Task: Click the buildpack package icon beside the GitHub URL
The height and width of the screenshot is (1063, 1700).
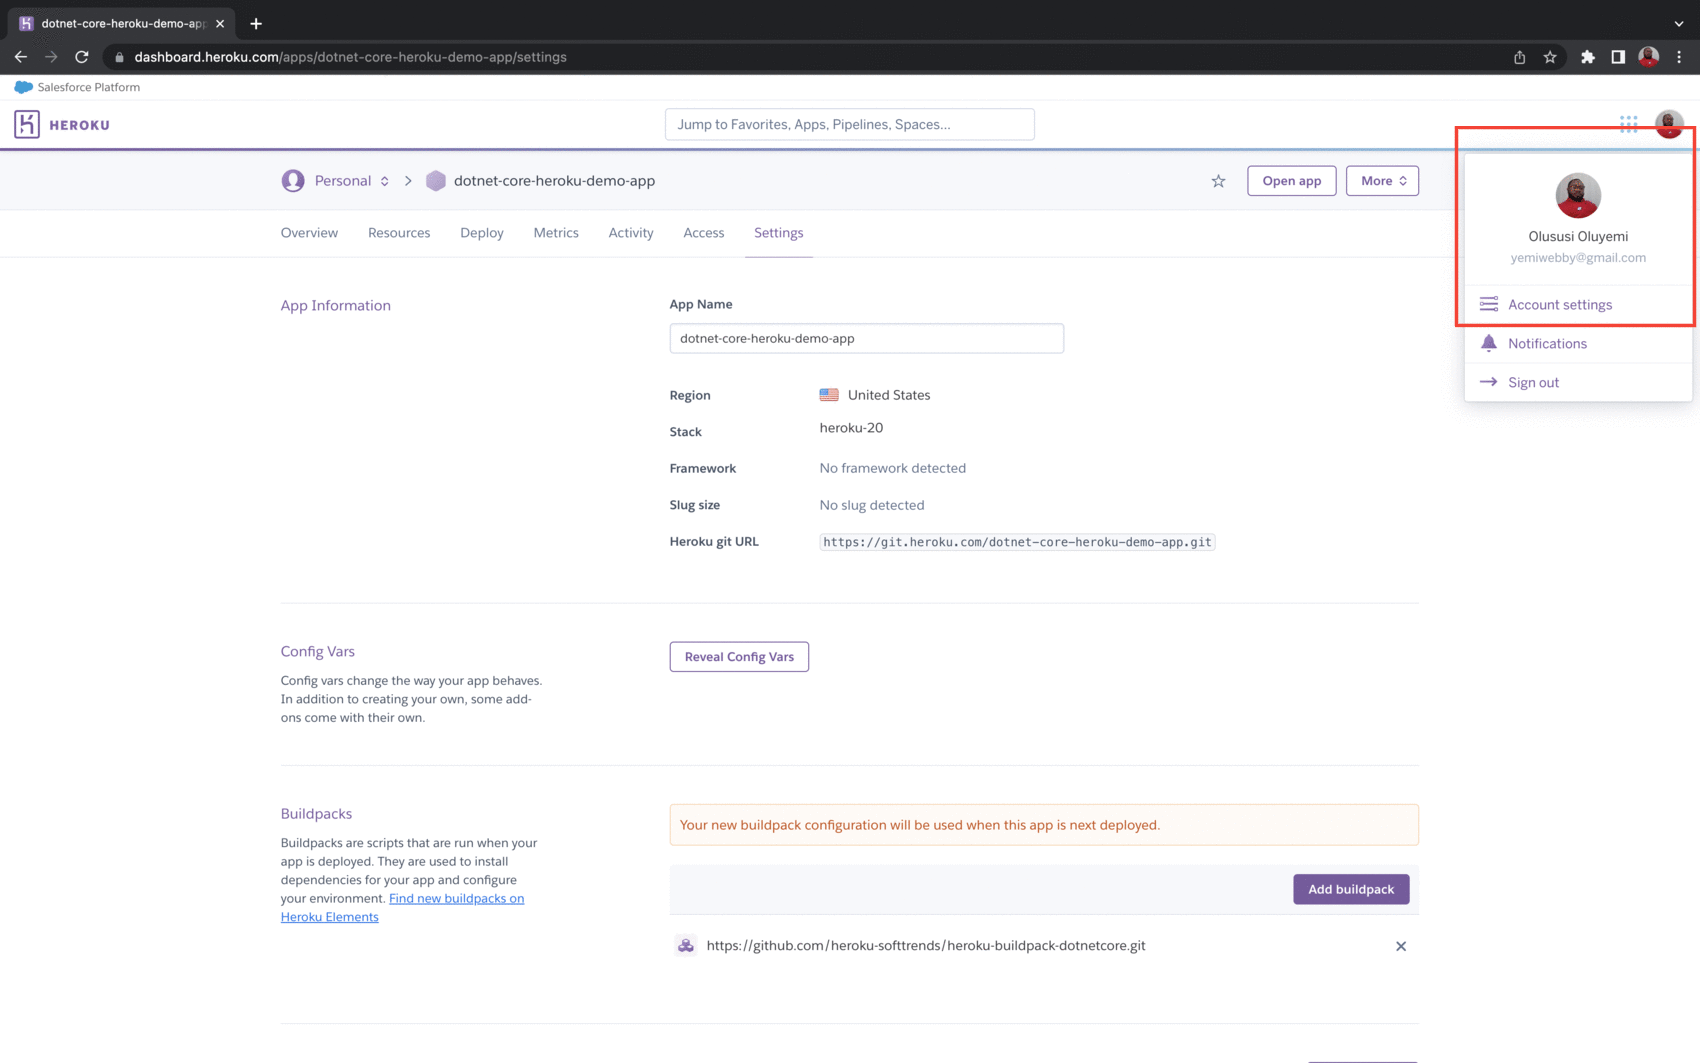Action: 686,945
